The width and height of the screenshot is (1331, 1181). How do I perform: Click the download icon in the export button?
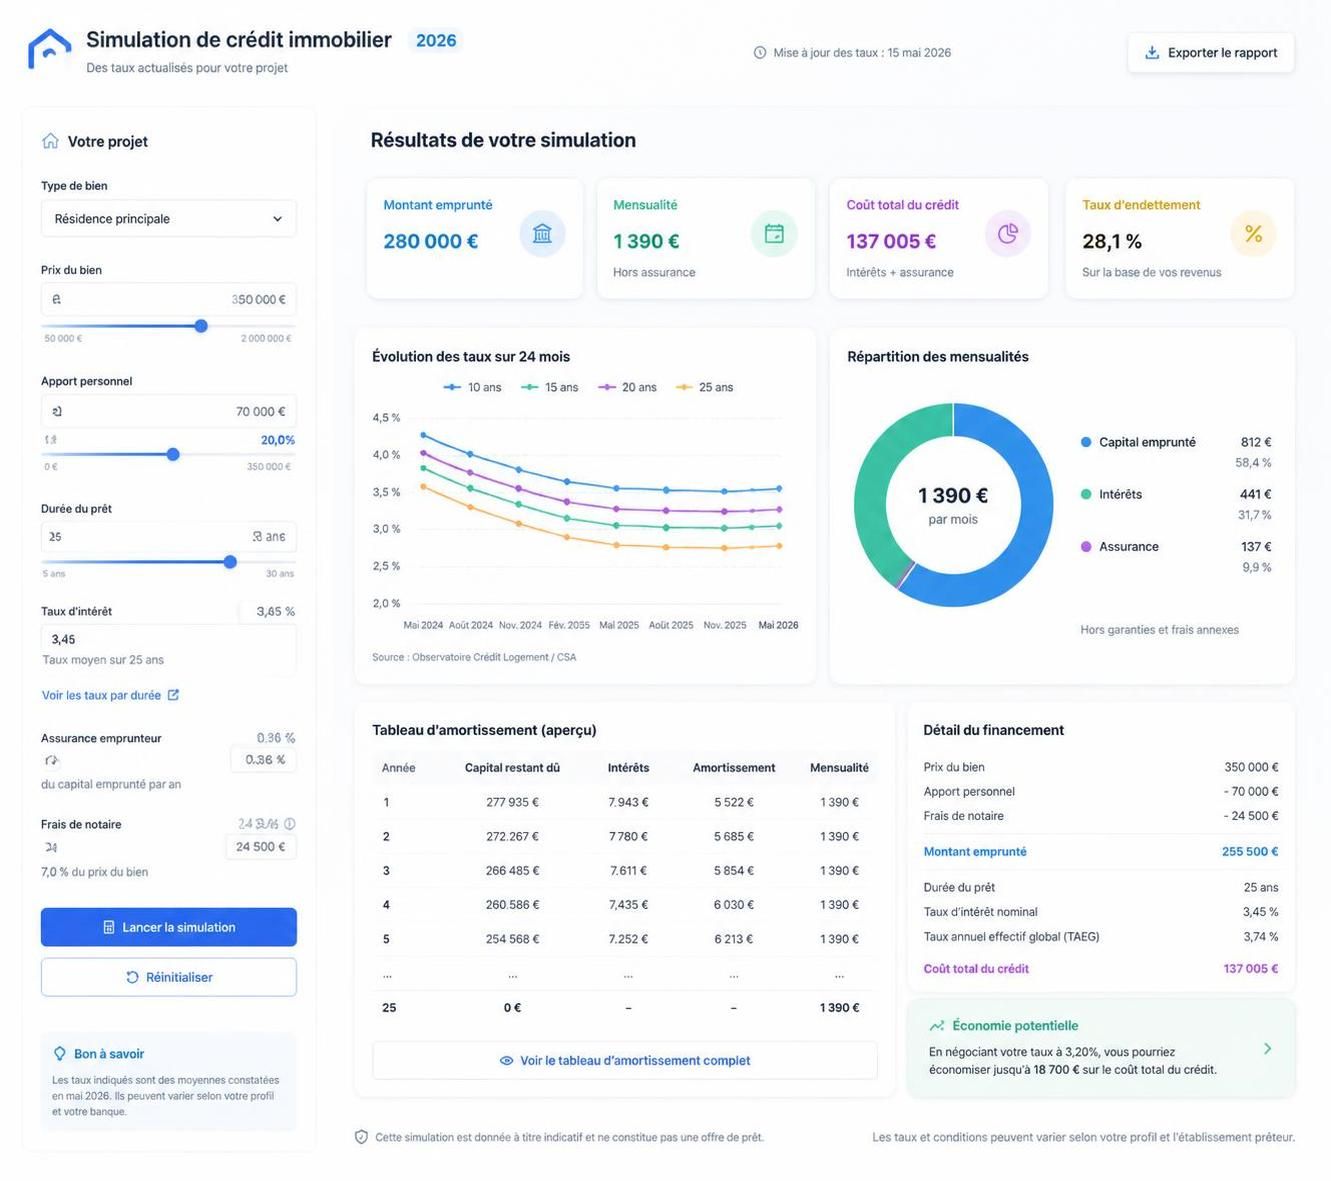1152,53
